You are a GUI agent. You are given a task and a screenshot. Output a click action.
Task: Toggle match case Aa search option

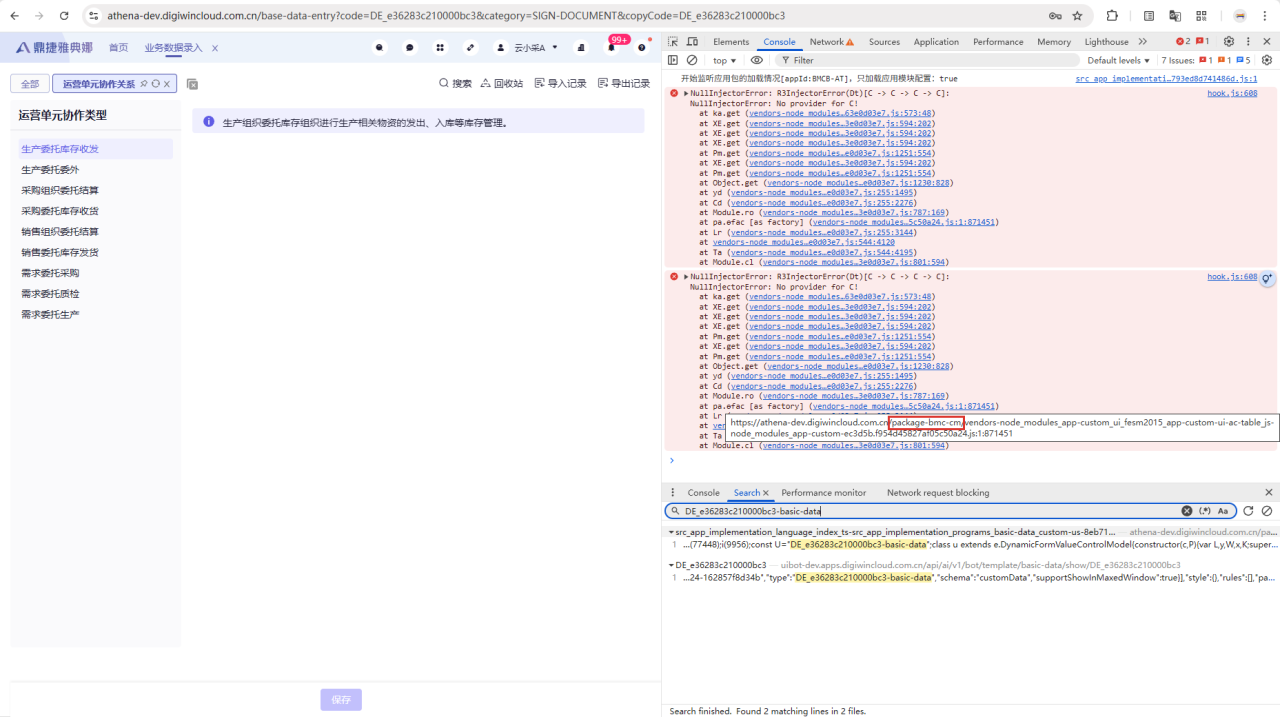(x=1223, y=511)
